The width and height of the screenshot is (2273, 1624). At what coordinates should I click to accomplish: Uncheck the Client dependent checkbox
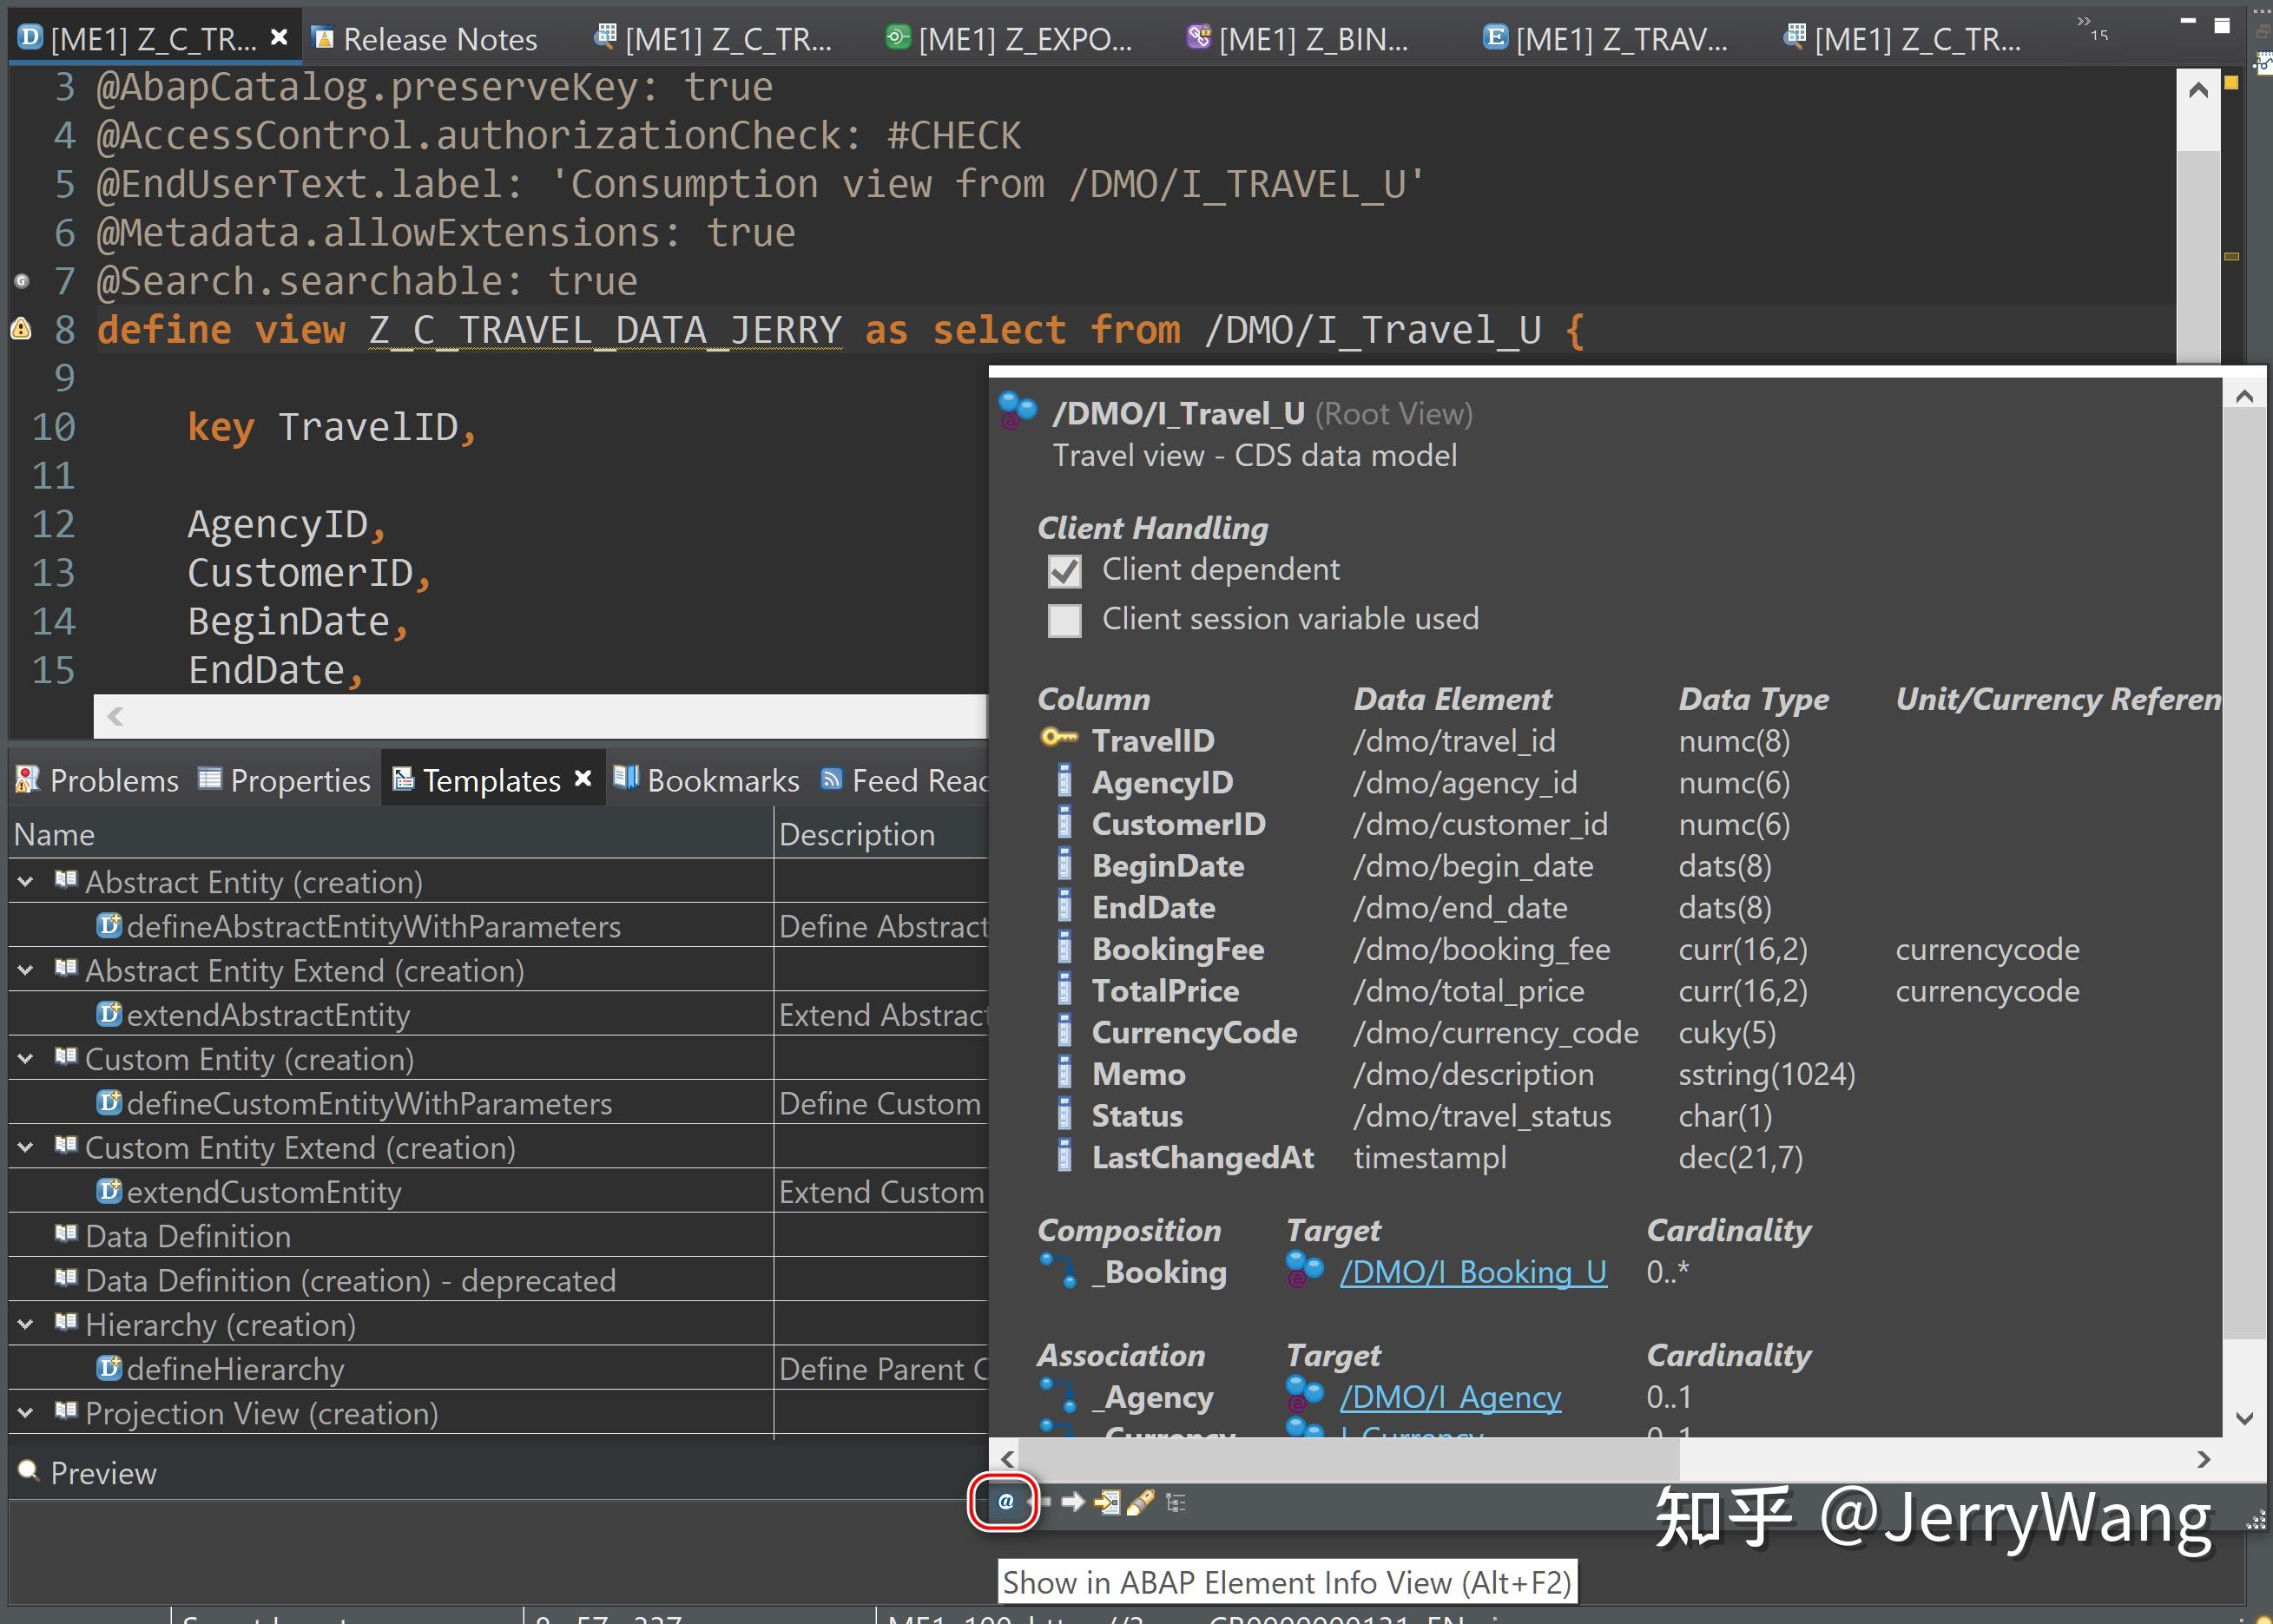(x=1064, y=570)
